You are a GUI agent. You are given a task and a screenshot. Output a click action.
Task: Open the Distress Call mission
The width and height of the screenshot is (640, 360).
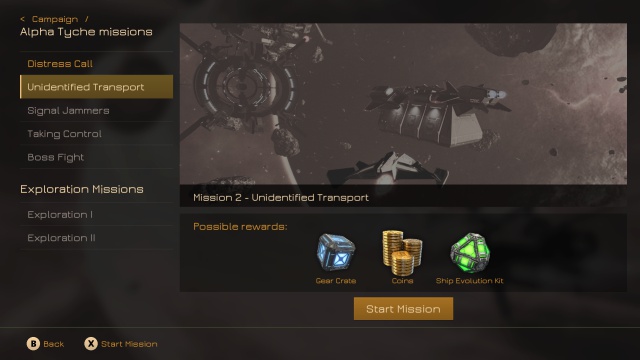[96, 64]
